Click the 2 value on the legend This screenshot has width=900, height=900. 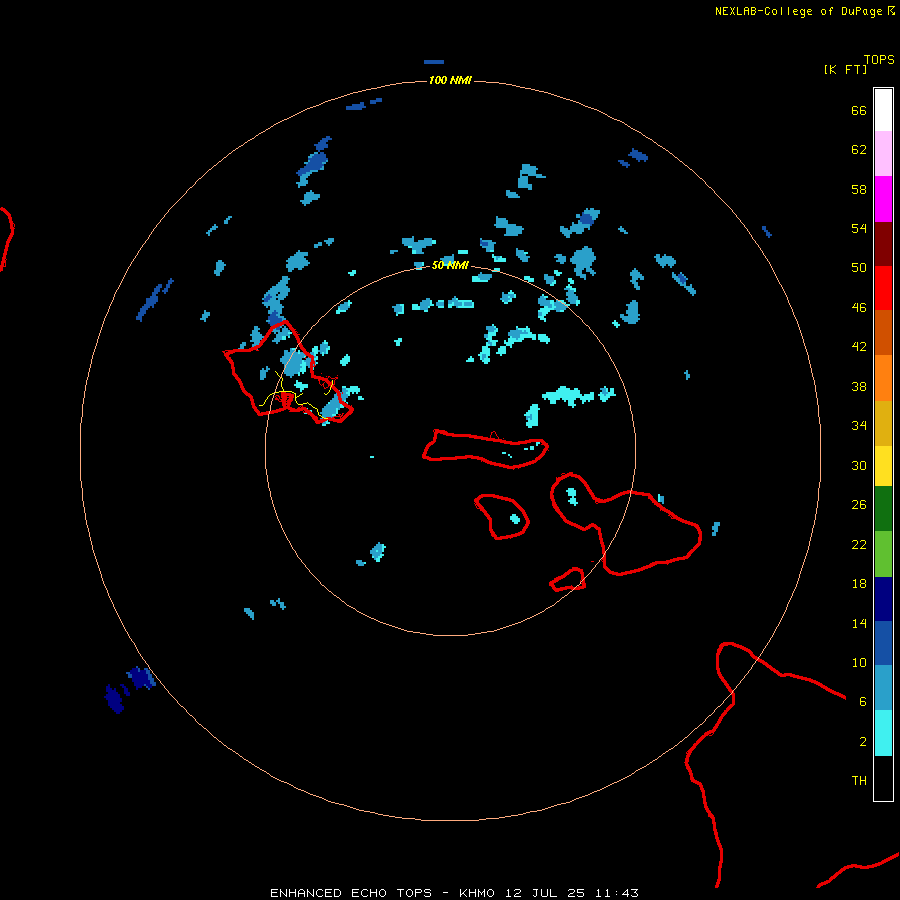tap(862, 742)
